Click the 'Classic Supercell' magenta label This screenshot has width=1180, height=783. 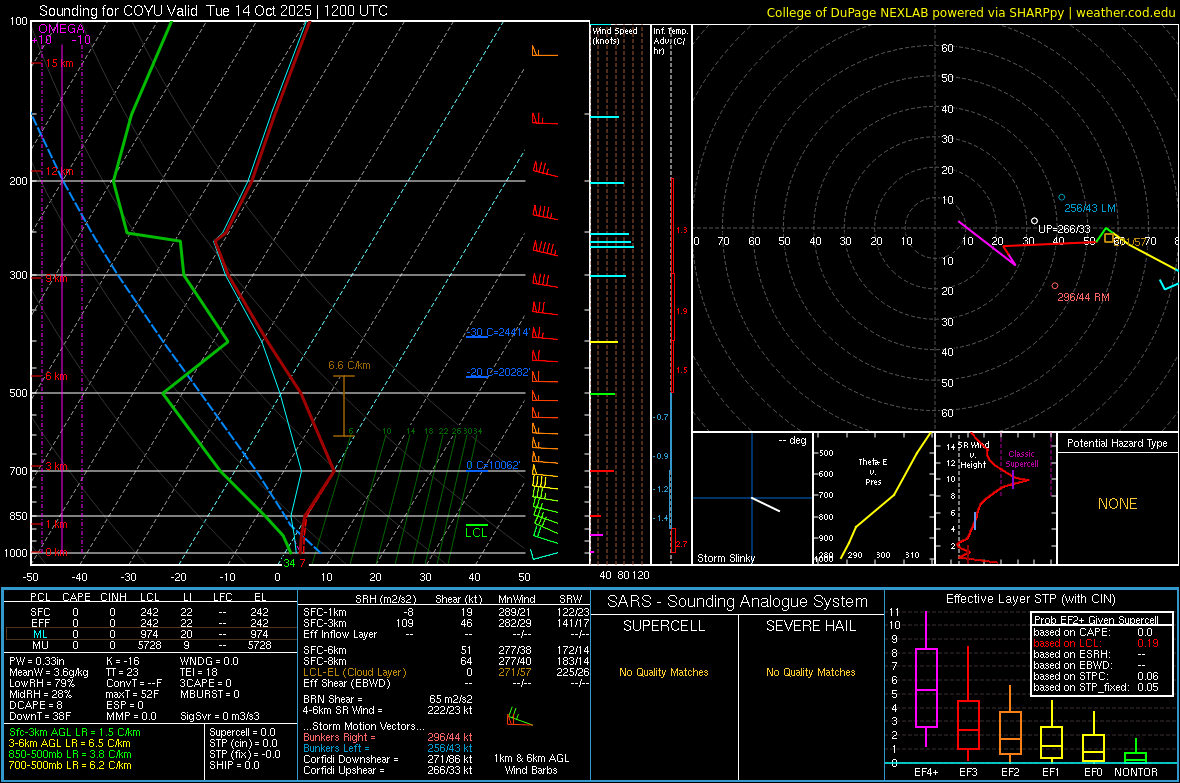[1022, 459]
